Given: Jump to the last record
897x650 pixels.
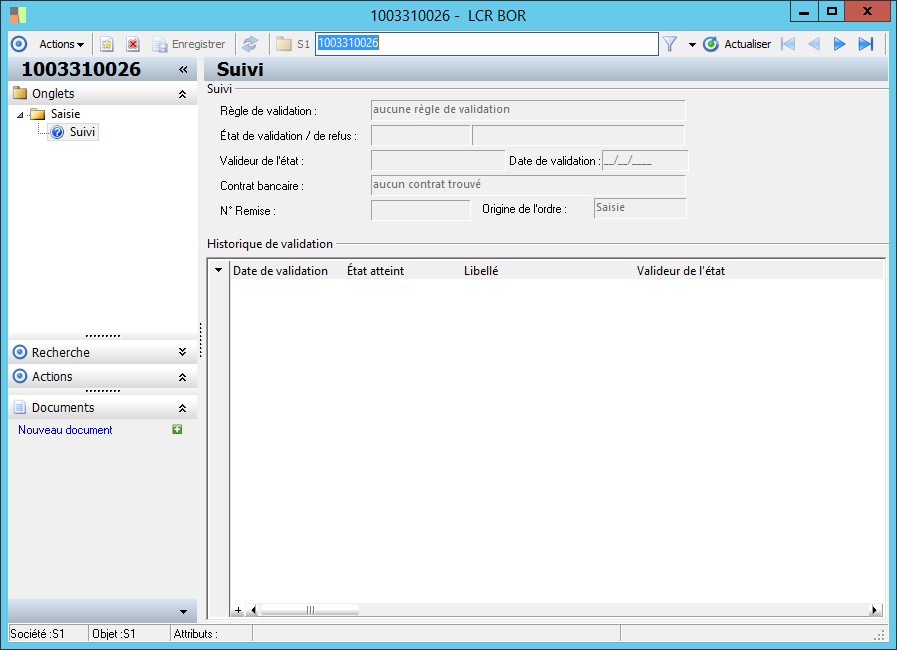Looking at the screenshot, I should tap(866, 44).
